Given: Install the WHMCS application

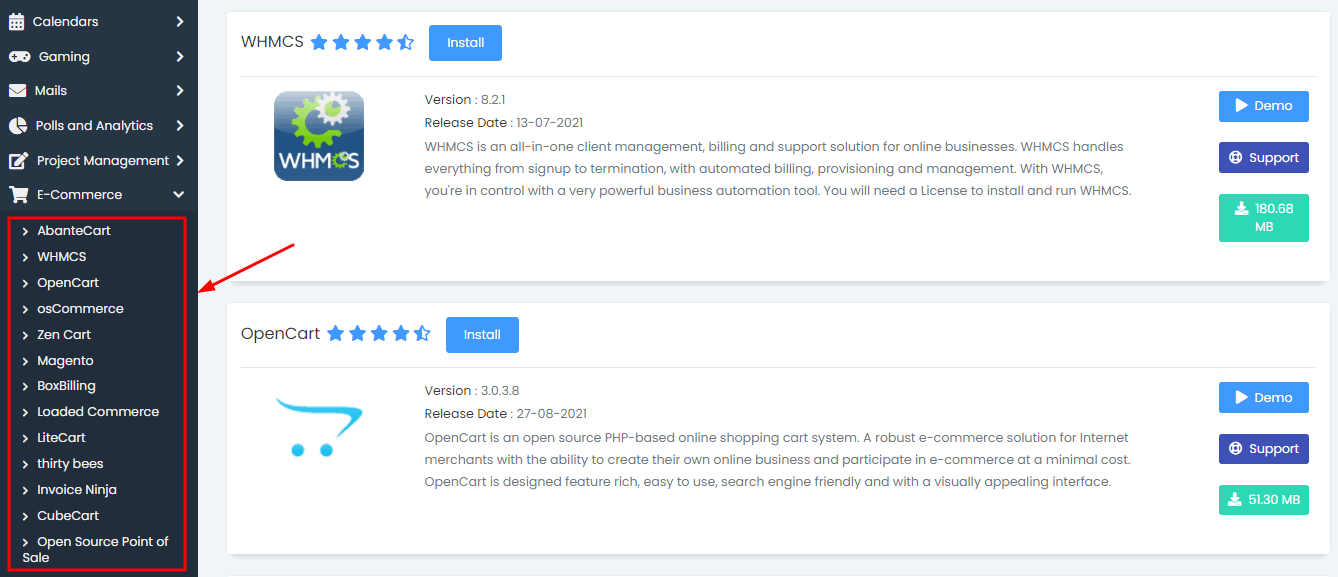Looking at the screenshot, I should (x=465, y=43).
